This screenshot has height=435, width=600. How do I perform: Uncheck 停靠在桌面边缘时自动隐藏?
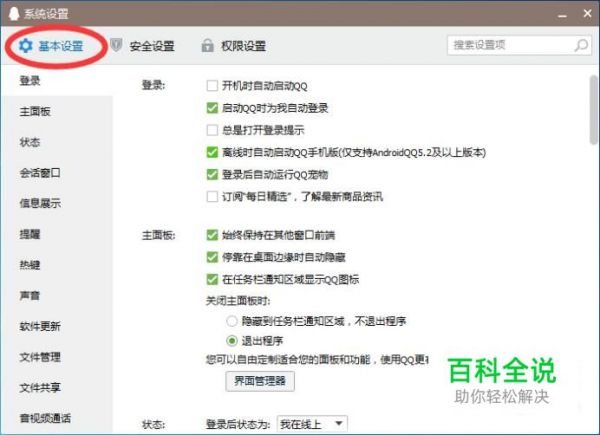(x=212, y=257)
